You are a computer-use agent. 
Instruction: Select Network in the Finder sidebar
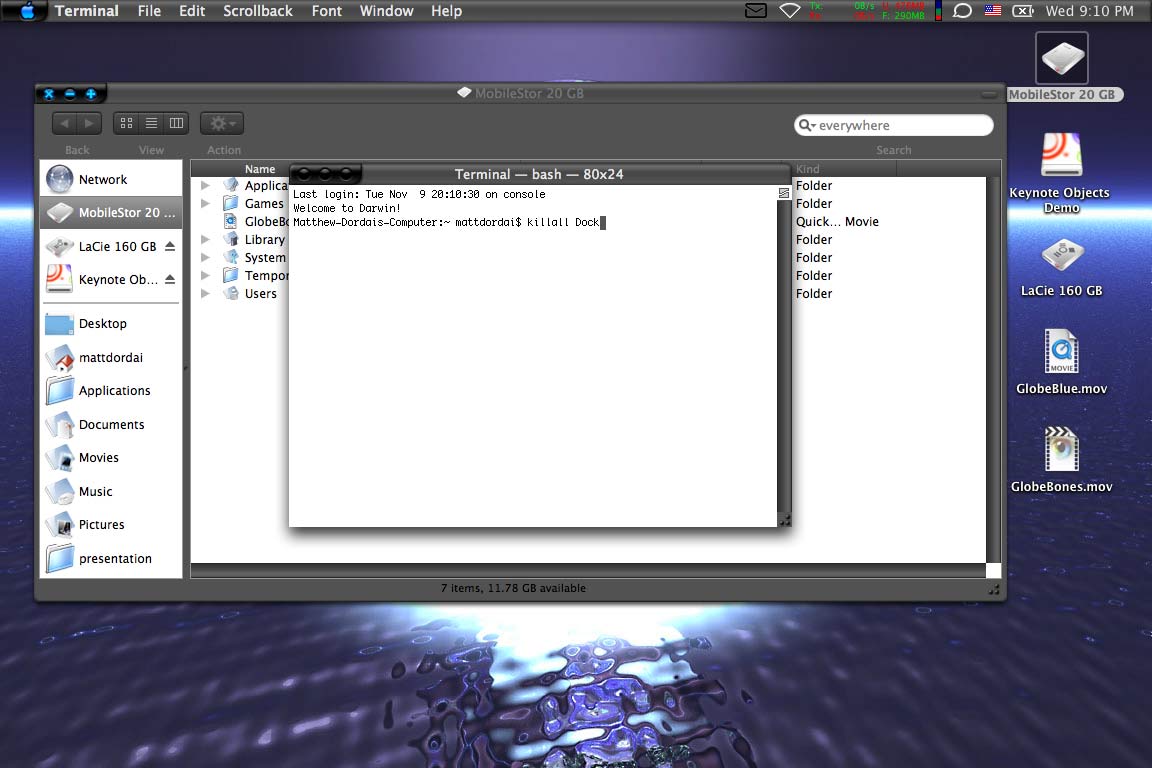tap(111, 179)
